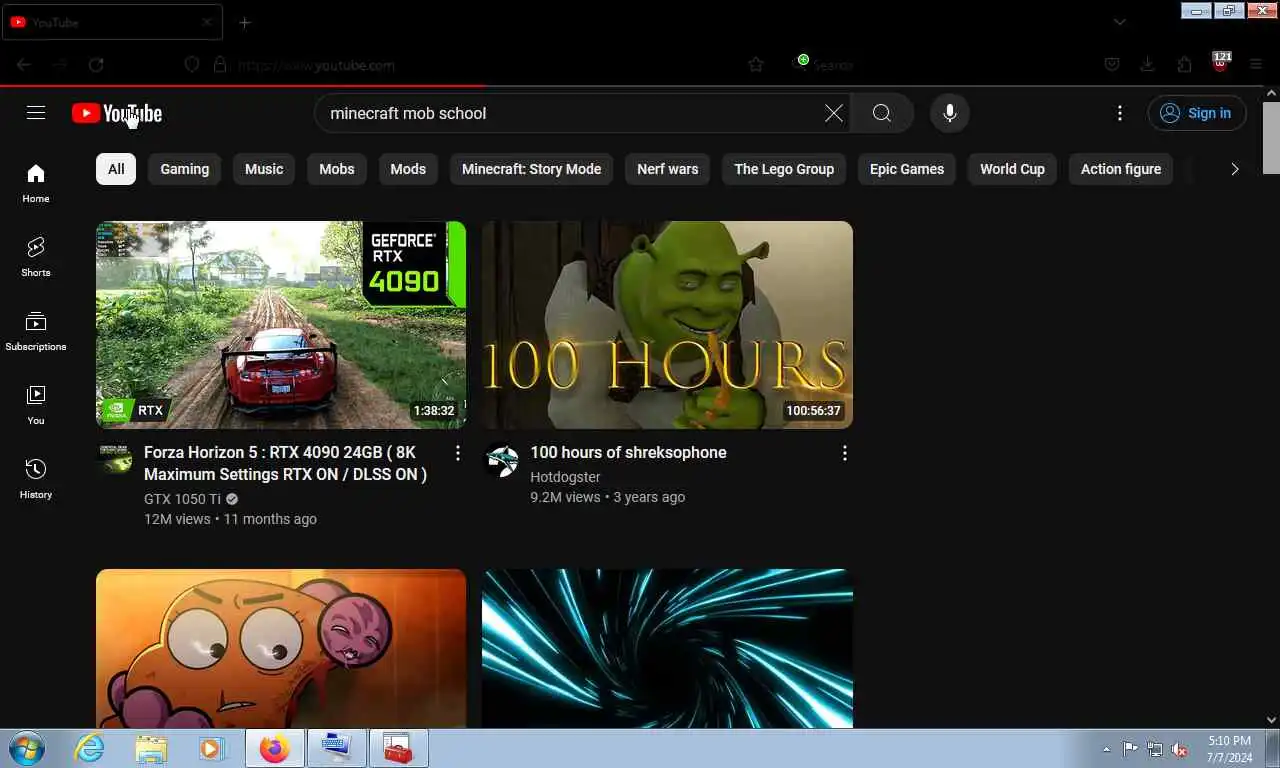The image size is (1280, 768).
Task: Select the Gaming filter chip
Action: 185,169
